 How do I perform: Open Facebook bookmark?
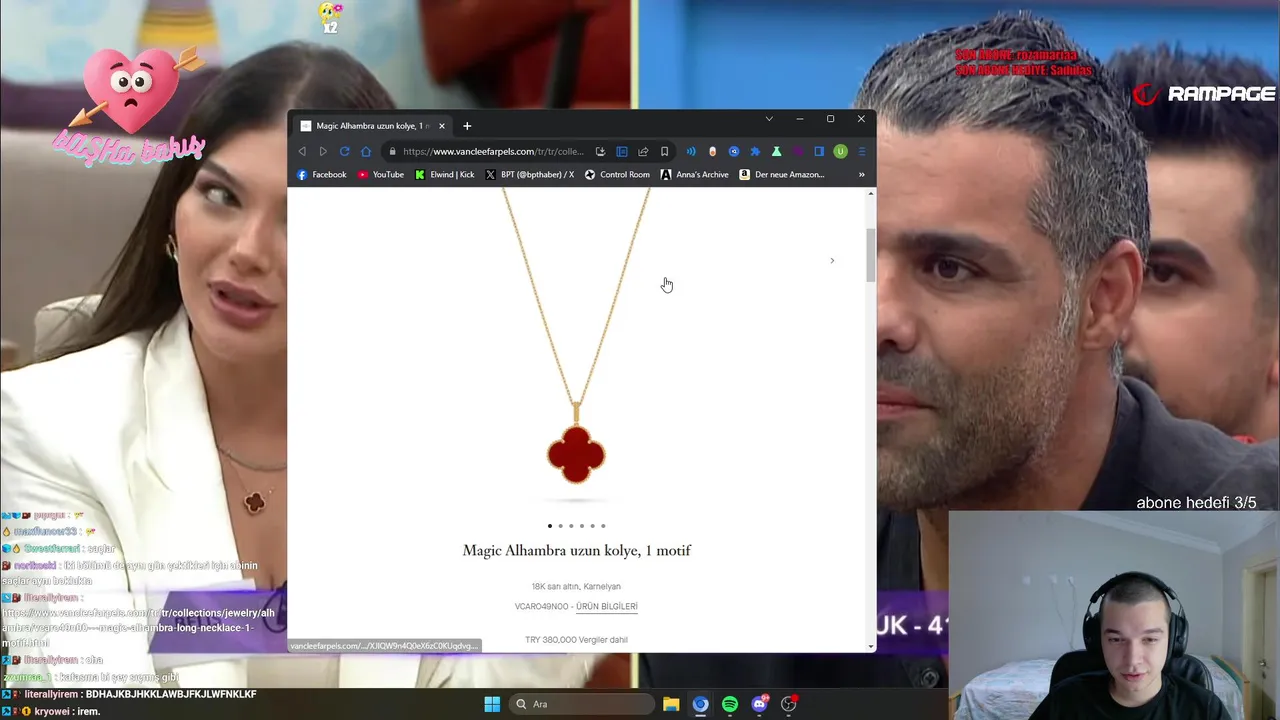coord(322,174)
